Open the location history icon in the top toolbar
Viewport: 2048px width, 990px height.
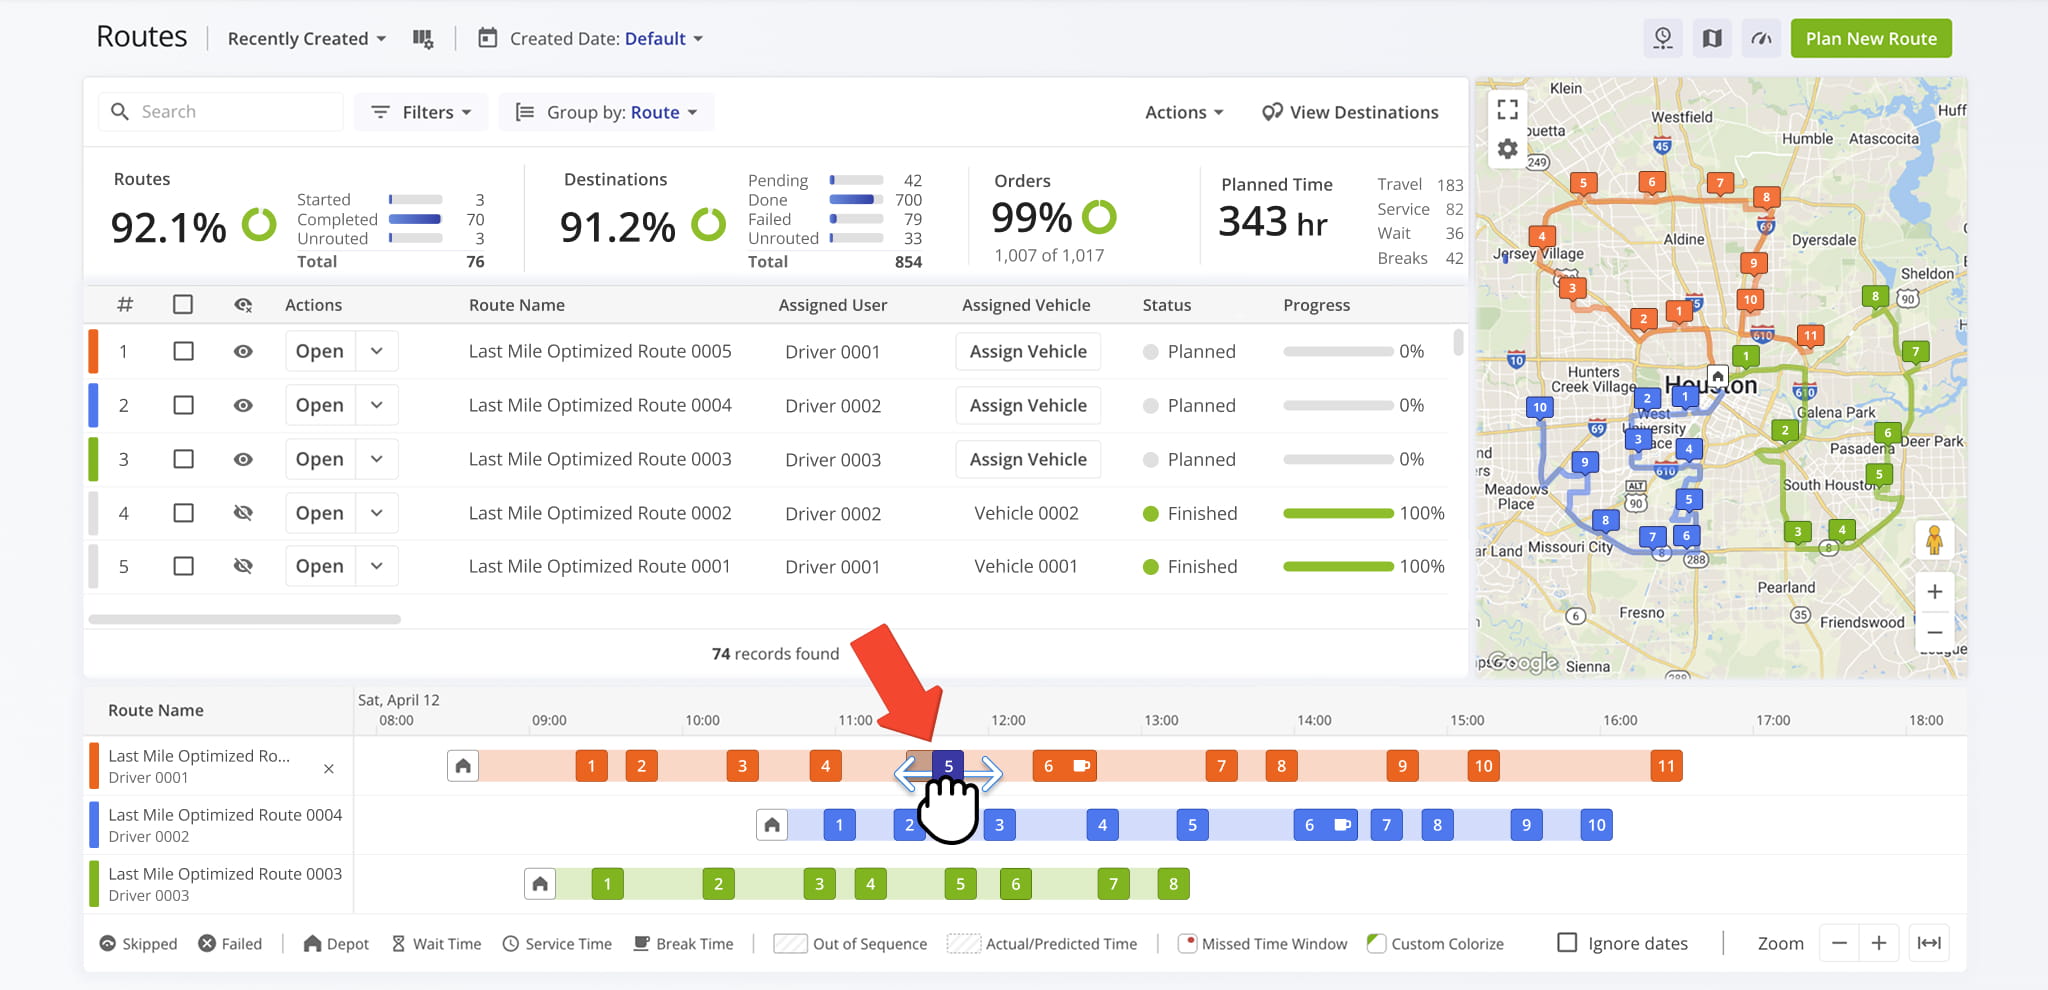pos(1662,37)
